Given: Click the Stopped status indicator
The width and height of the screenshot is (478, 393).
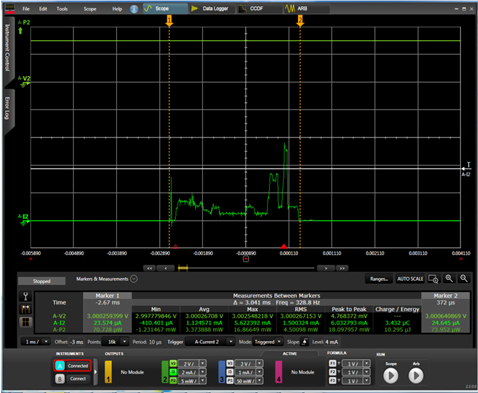Looking at the screenshot, I should (x=42, y=281).
